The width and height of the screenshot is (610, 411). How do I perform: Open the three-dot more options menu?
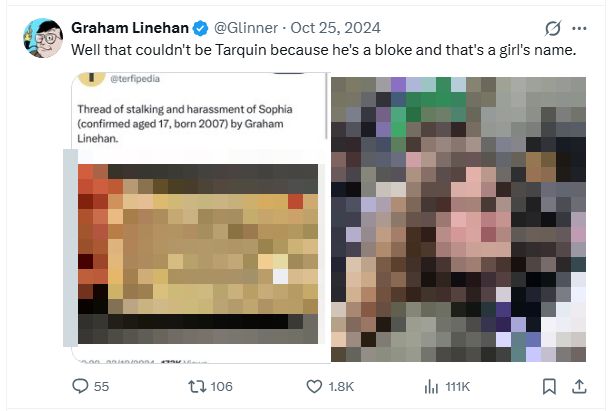pos(579,28)
